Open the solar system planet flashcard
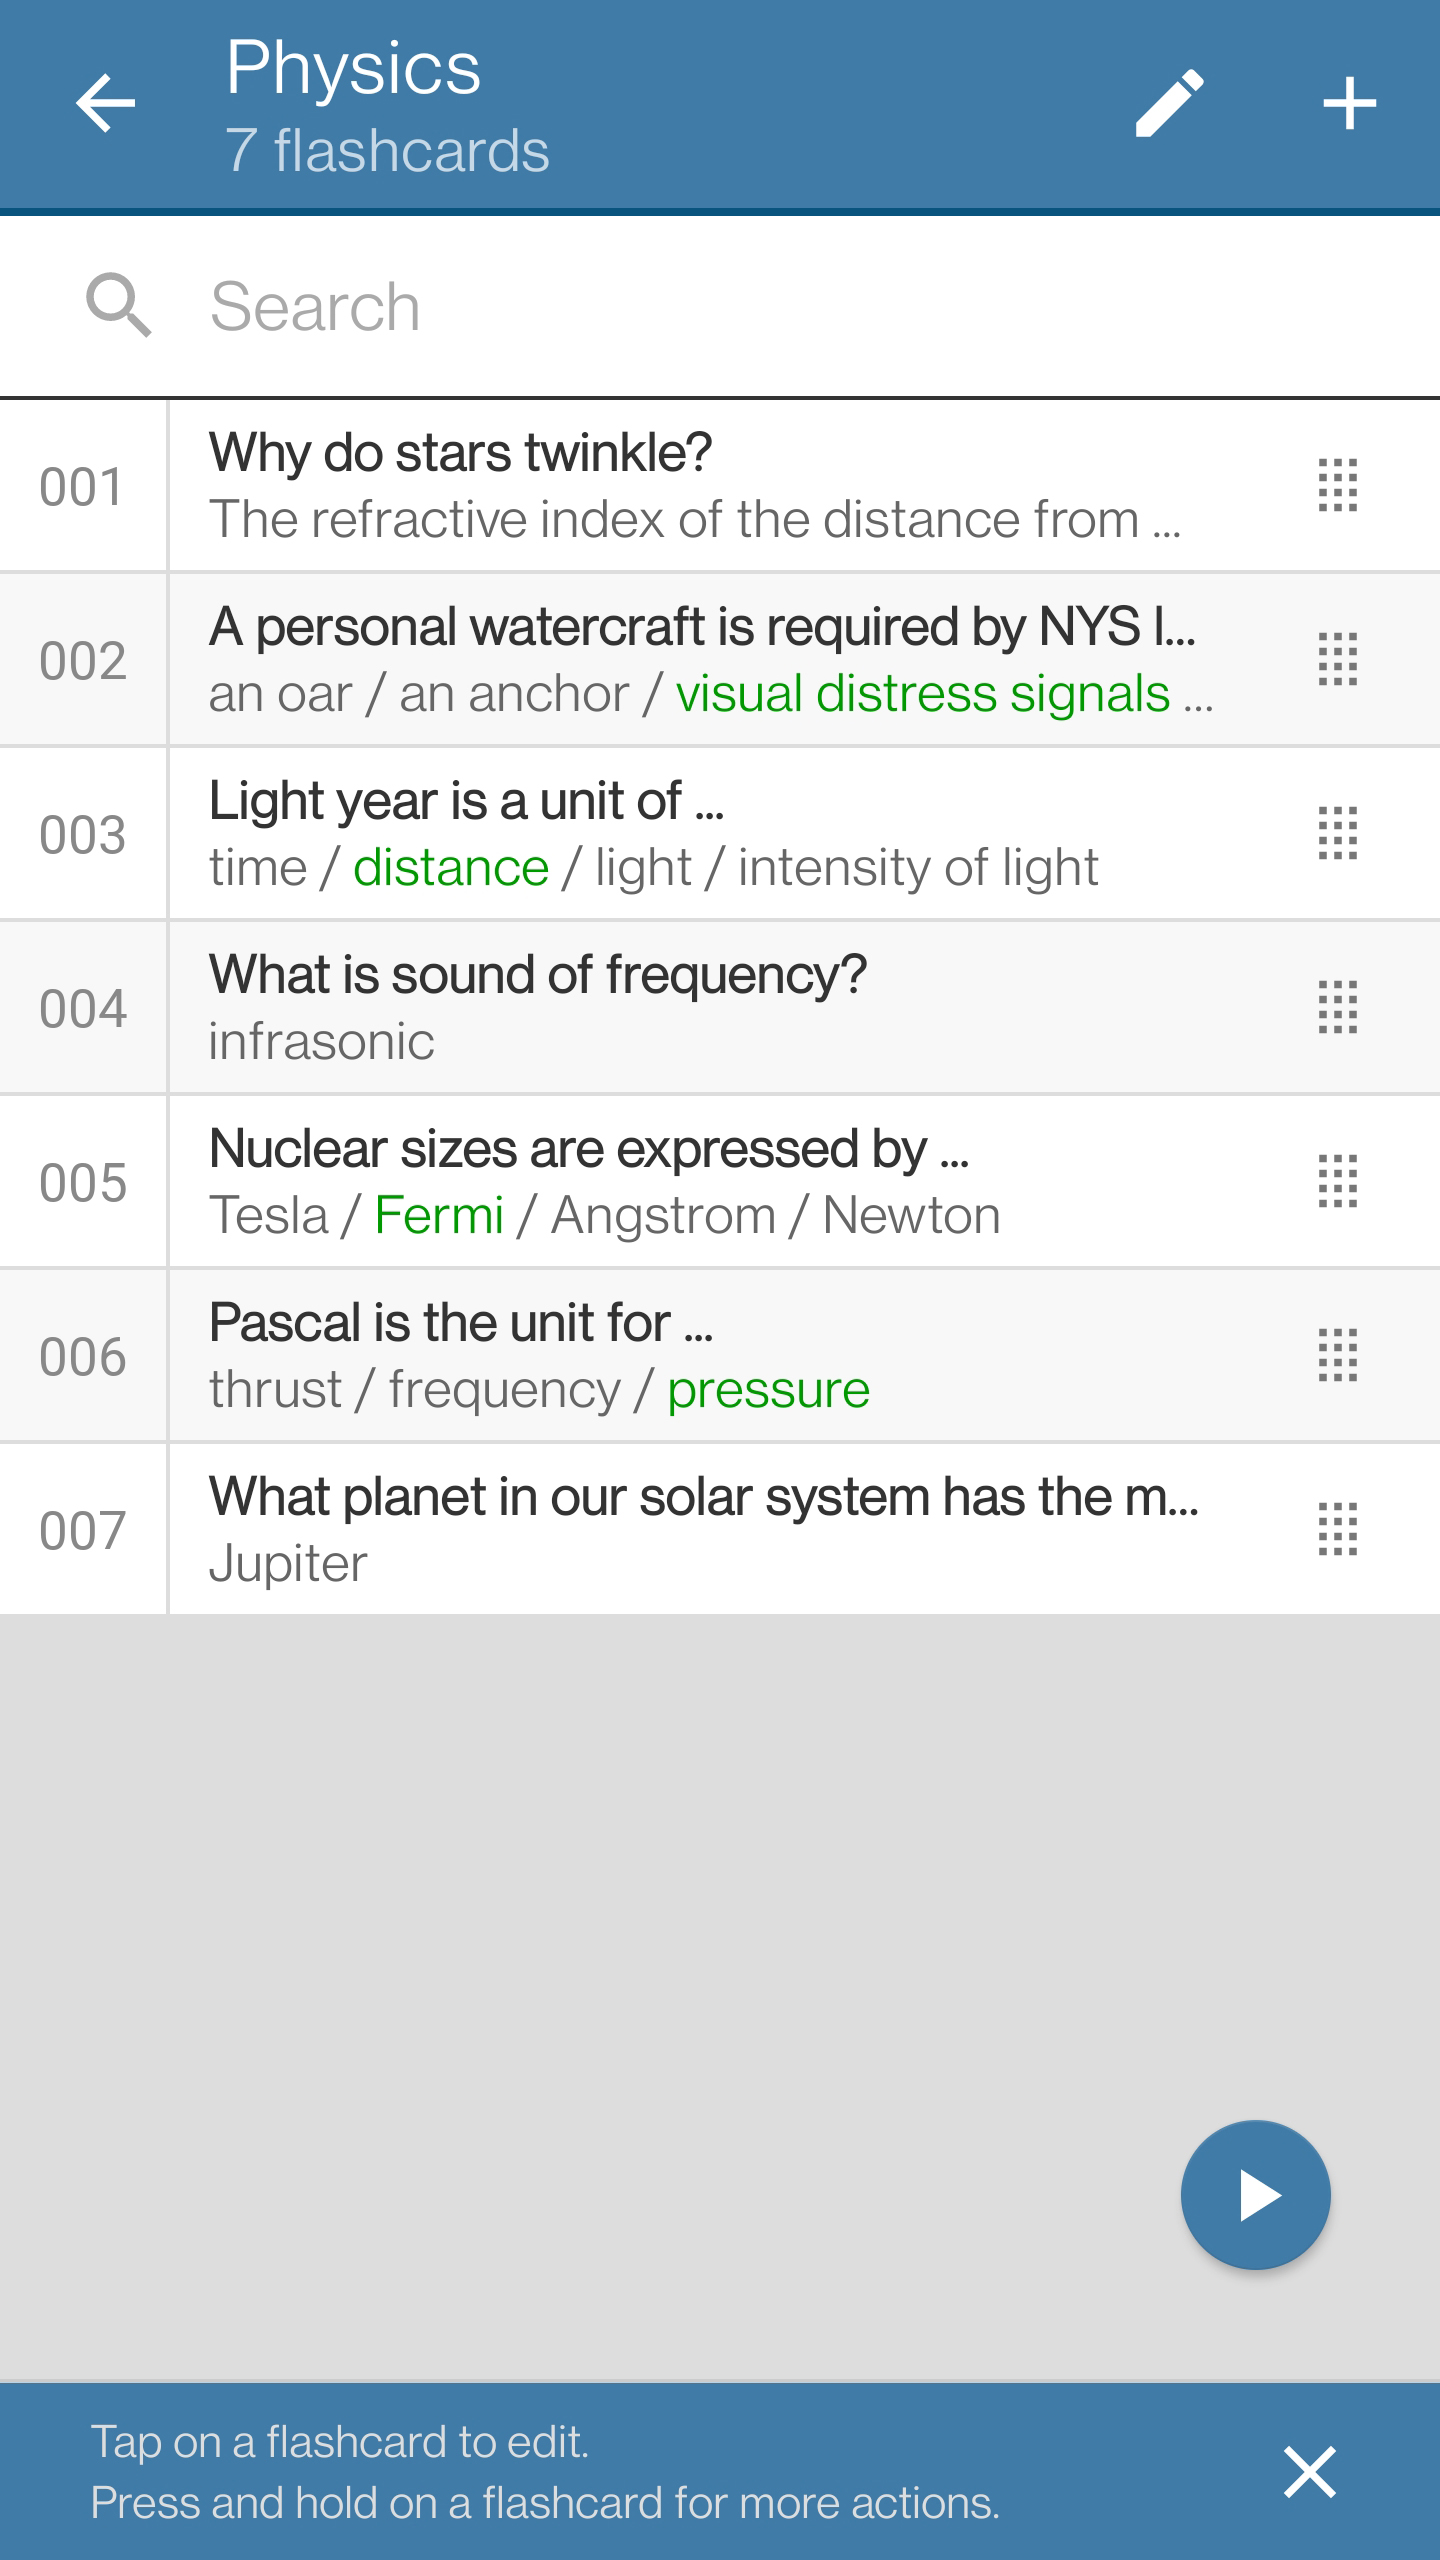Viewport: 1440px width, 2560px height. [x=700, y=1530]
